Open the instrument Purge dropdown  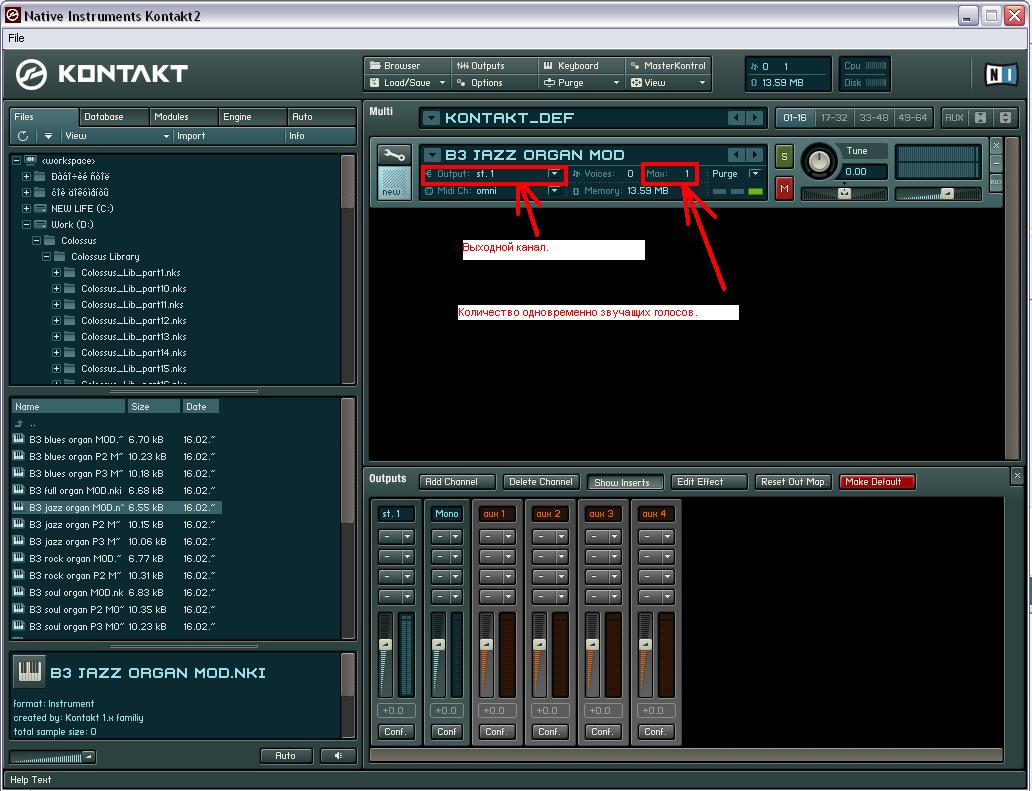(x=755, y=174)
